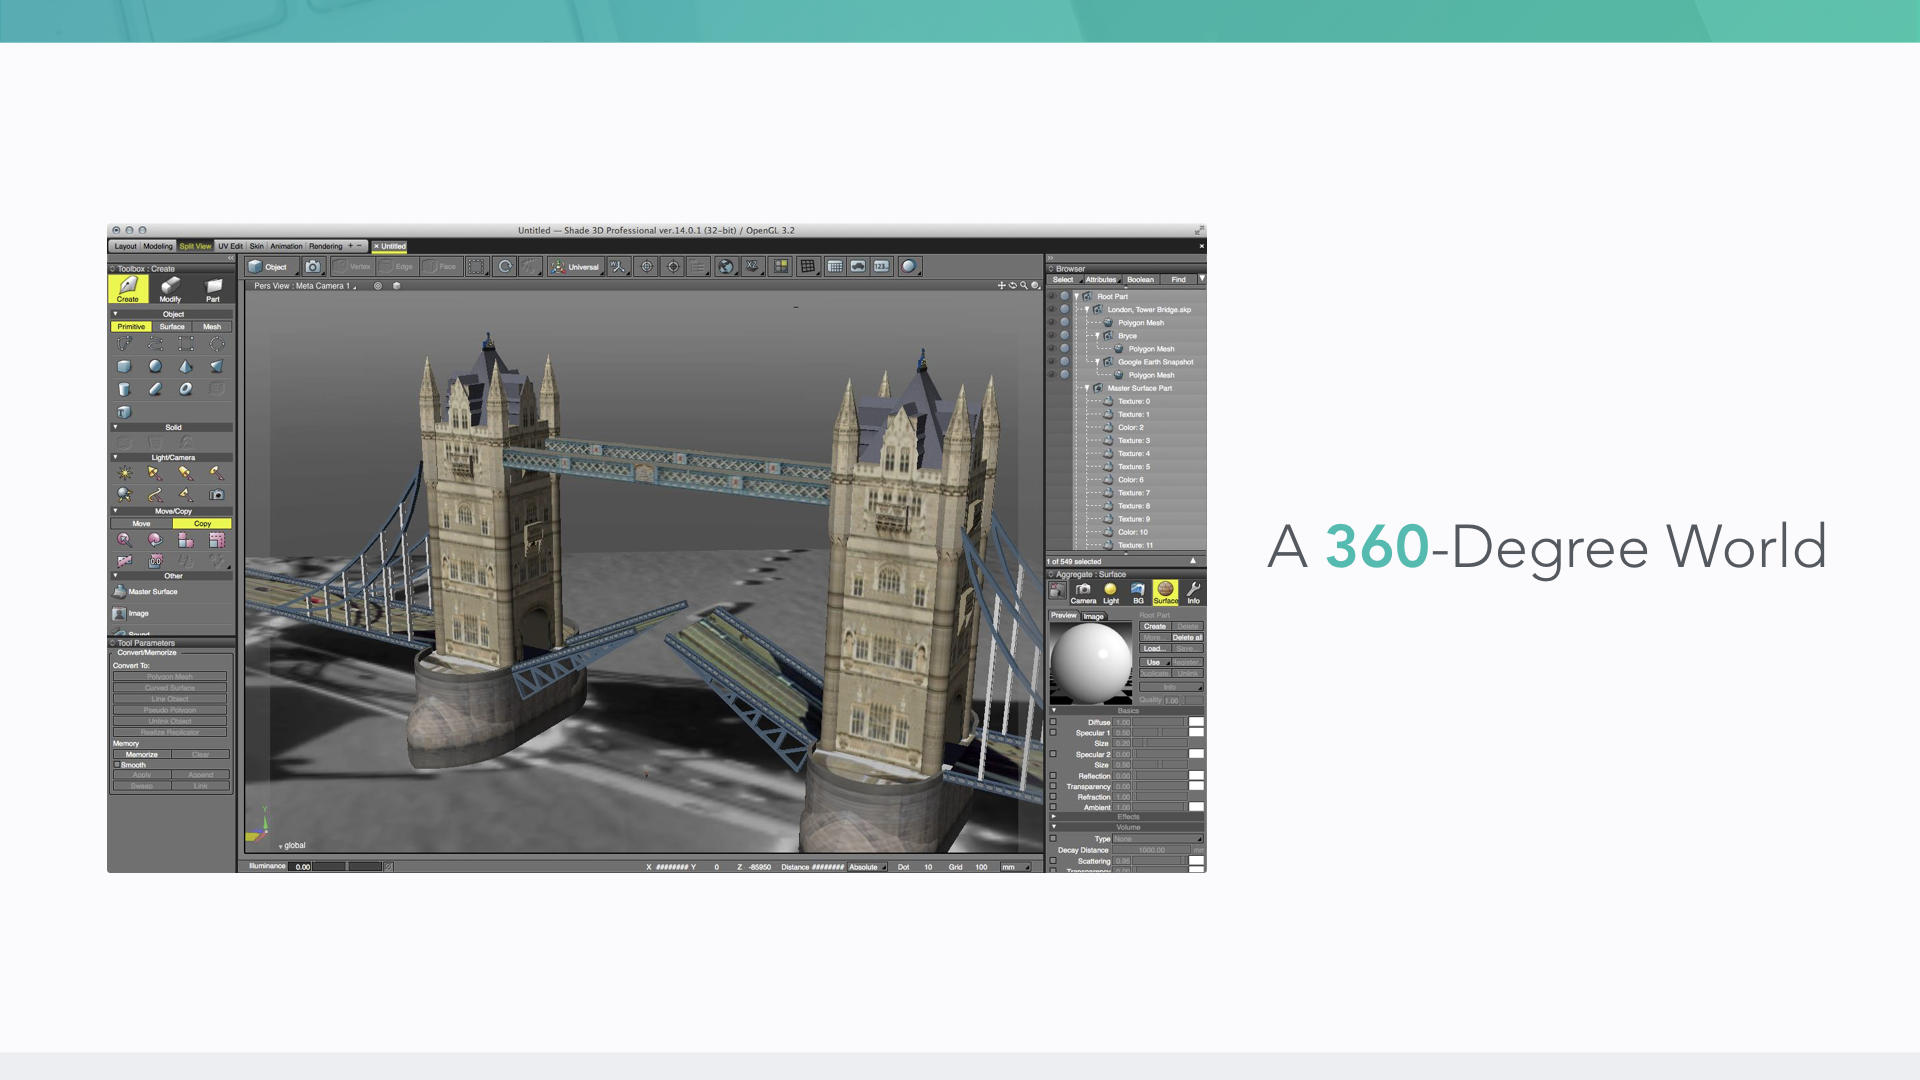Select the cube primitive tool
1920x1080 pixels.
click(x=124, y=367)
